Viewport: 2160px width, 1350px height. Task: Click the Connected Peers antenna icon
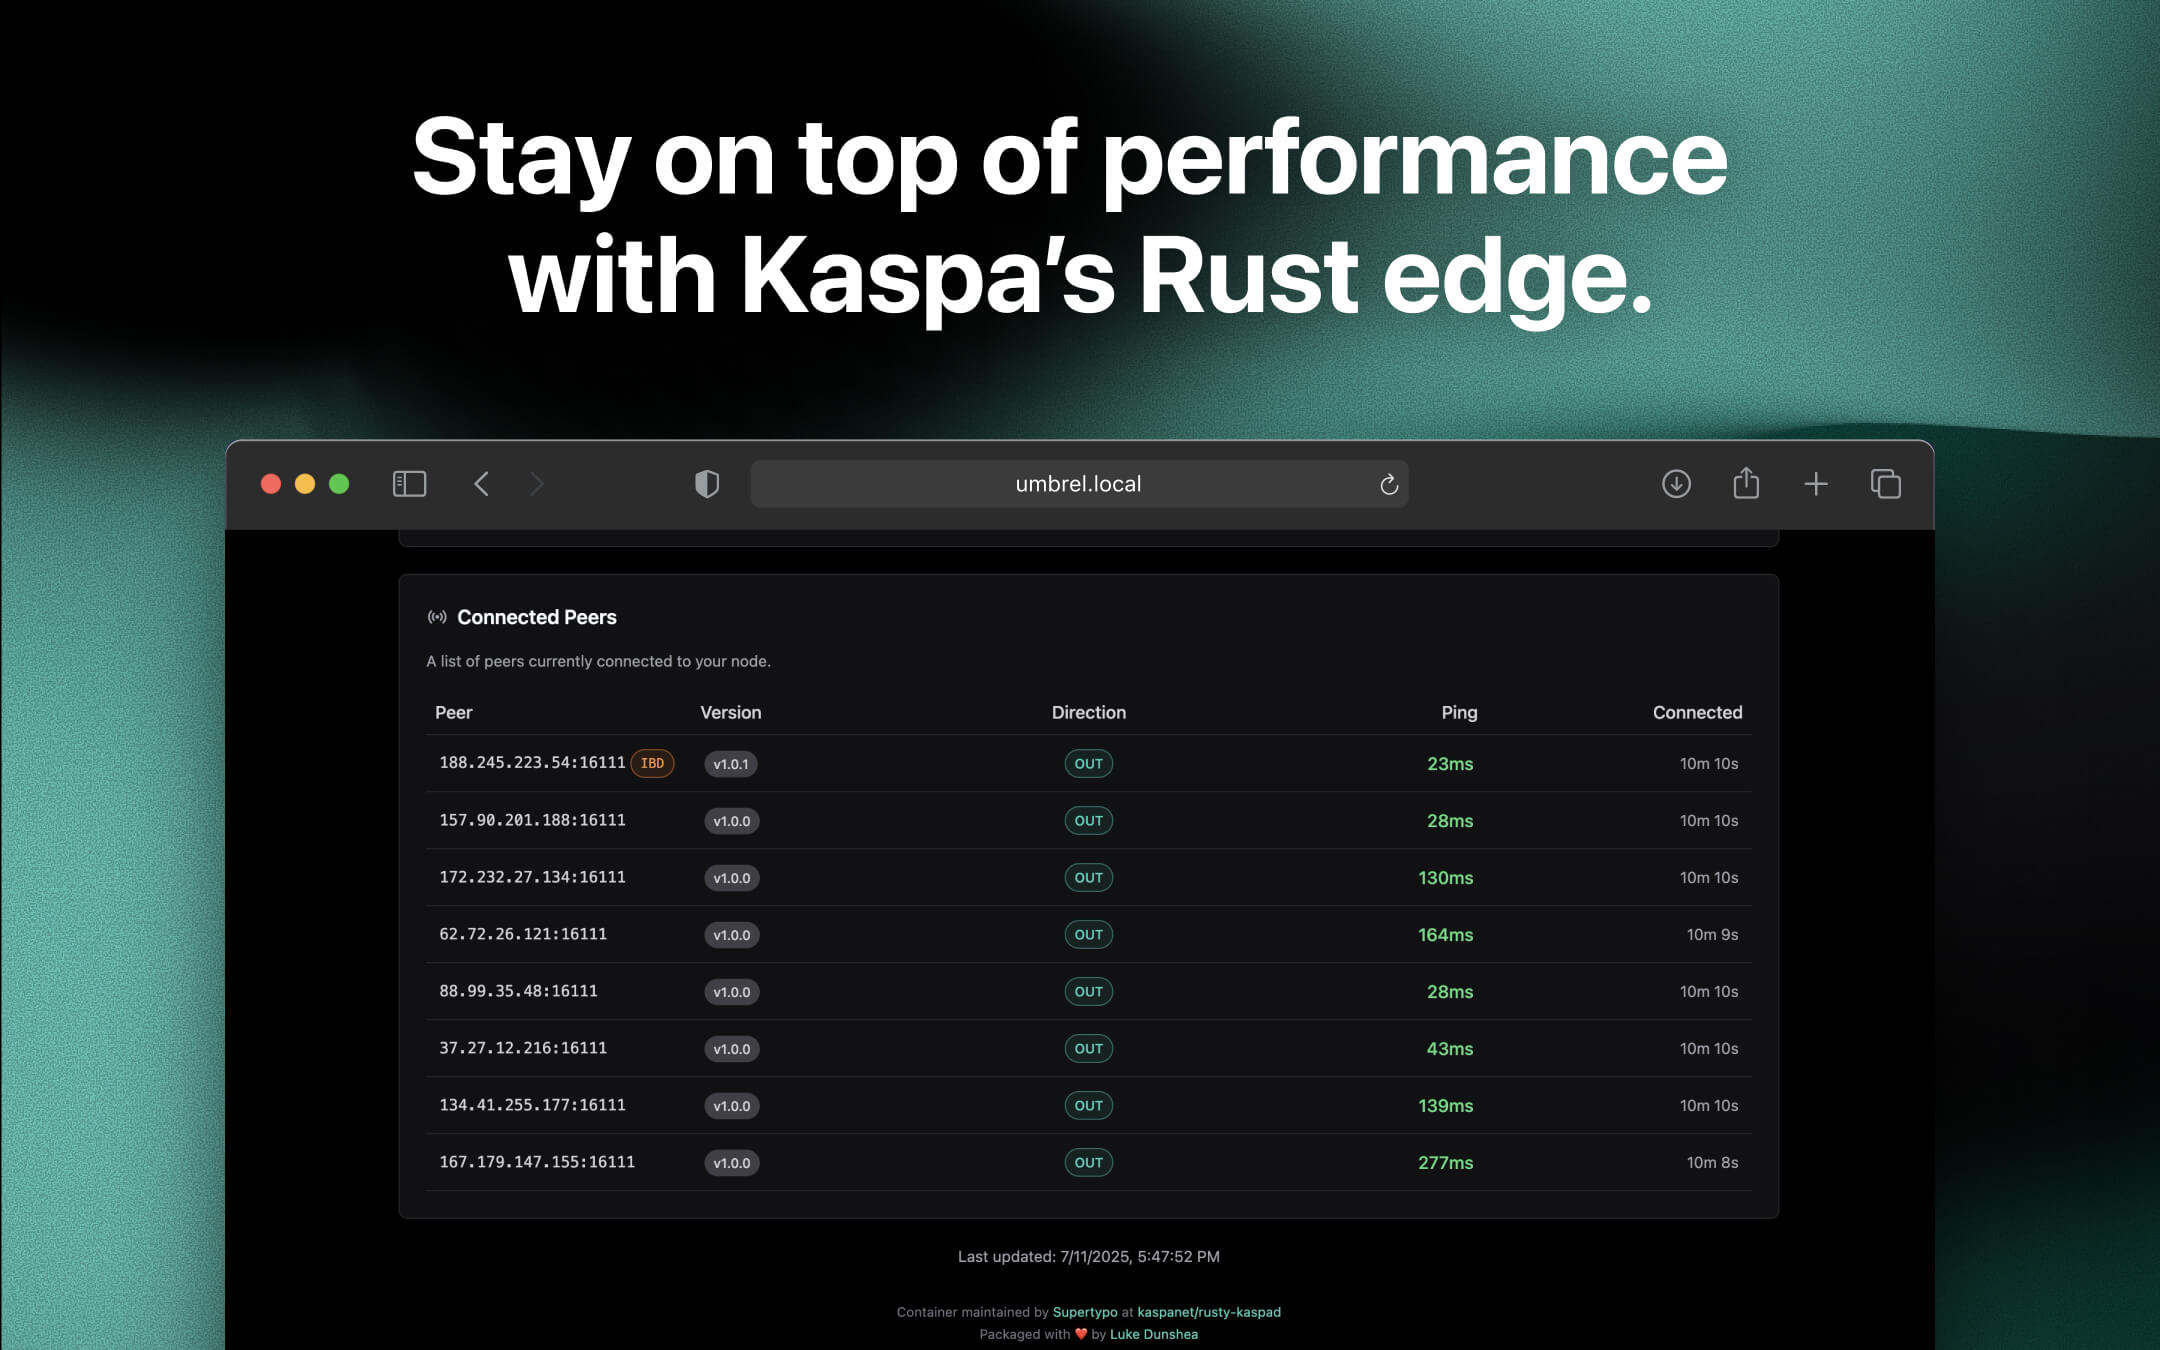pos(436,617)
